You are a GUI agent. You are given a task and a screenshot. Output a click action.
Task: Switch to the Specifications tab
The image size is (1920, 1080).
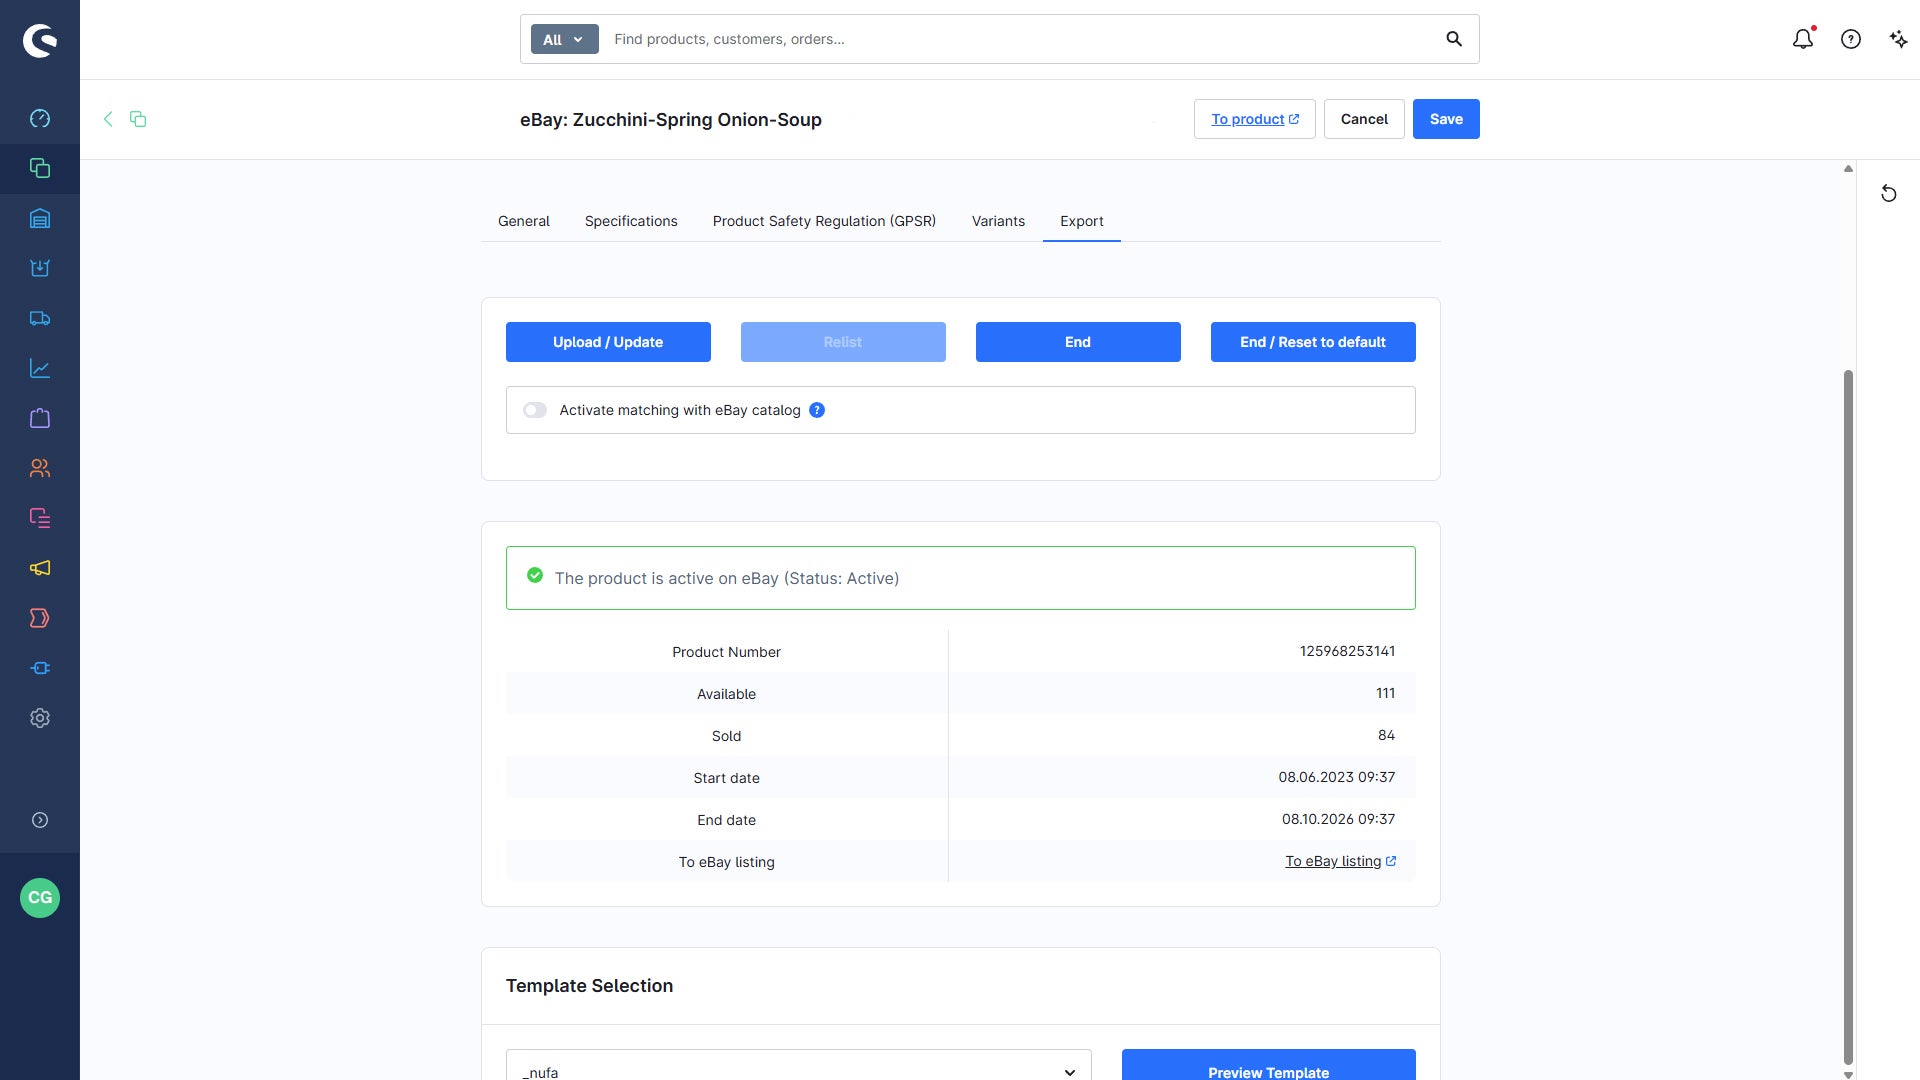pos(631,221)
